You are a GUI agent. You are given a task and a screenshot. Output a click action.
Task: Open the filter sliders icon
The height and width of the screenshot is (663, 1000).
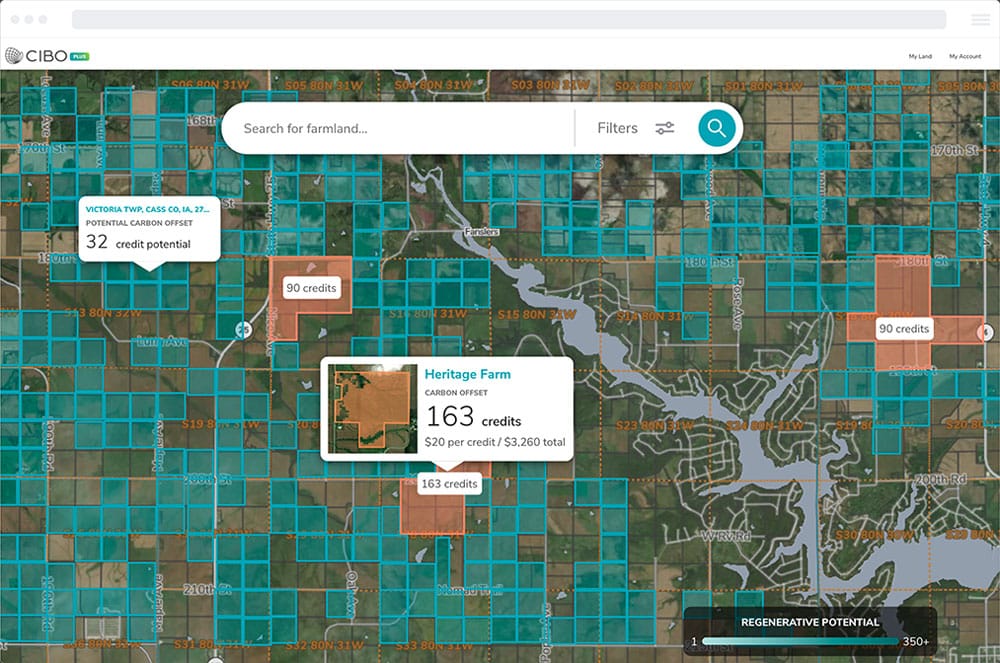pos(665,128)
